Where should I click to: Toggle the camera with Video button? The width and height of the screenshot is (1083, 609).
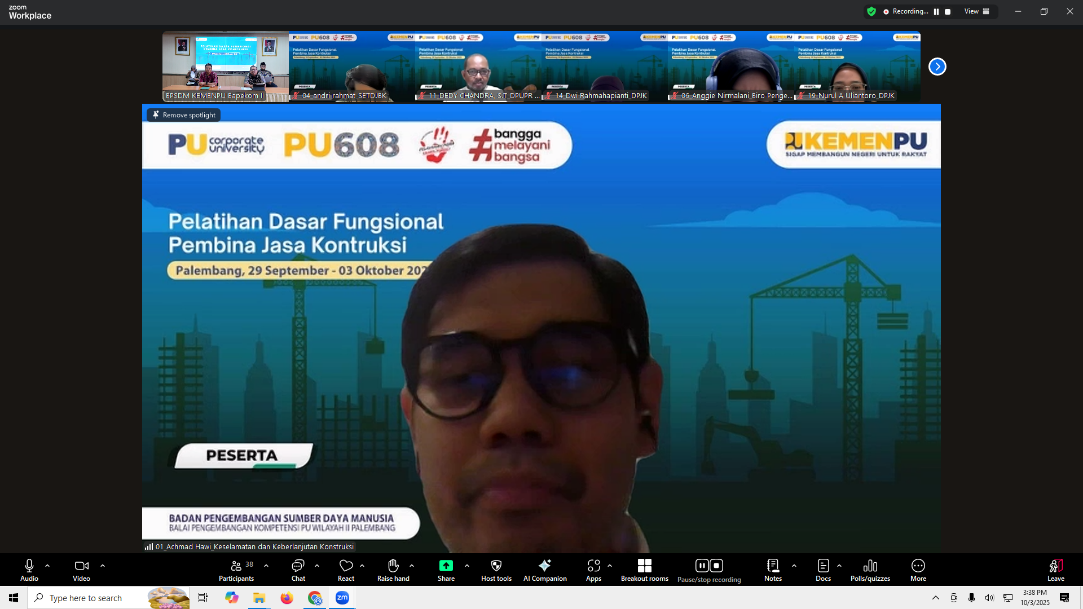81,567
